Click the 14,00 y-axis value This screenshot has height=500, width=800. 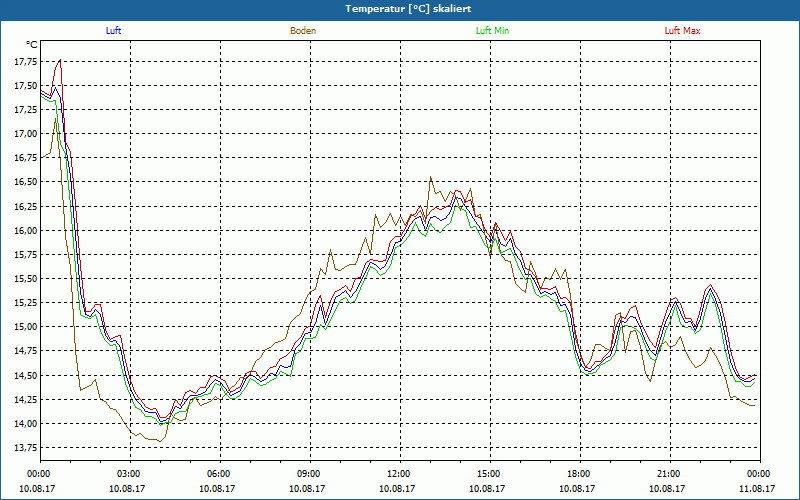(x=26, y=423)
